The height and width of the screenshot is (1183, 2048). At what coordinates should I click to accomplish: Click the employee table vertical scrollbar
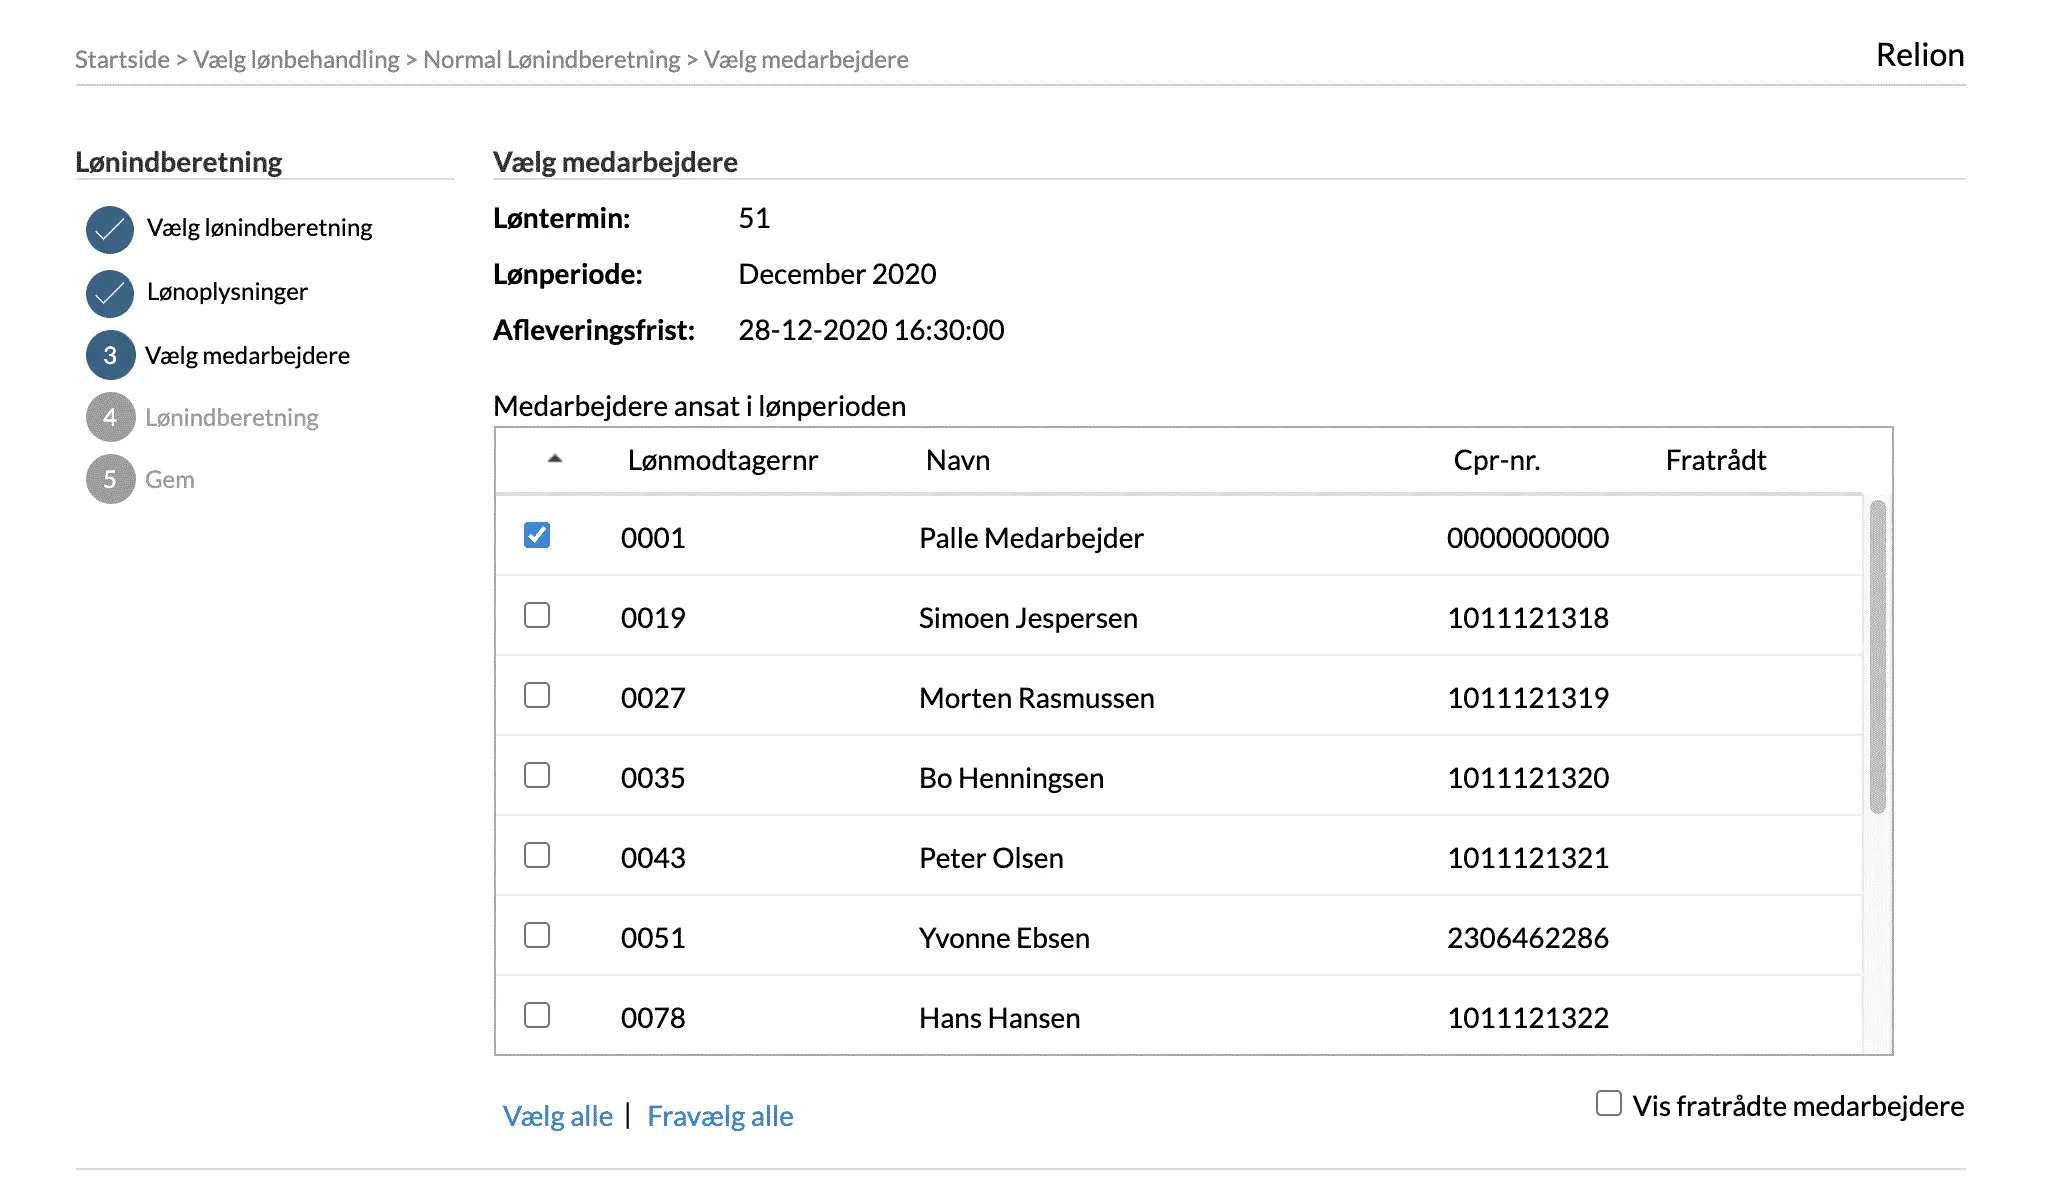(1878, 656)
